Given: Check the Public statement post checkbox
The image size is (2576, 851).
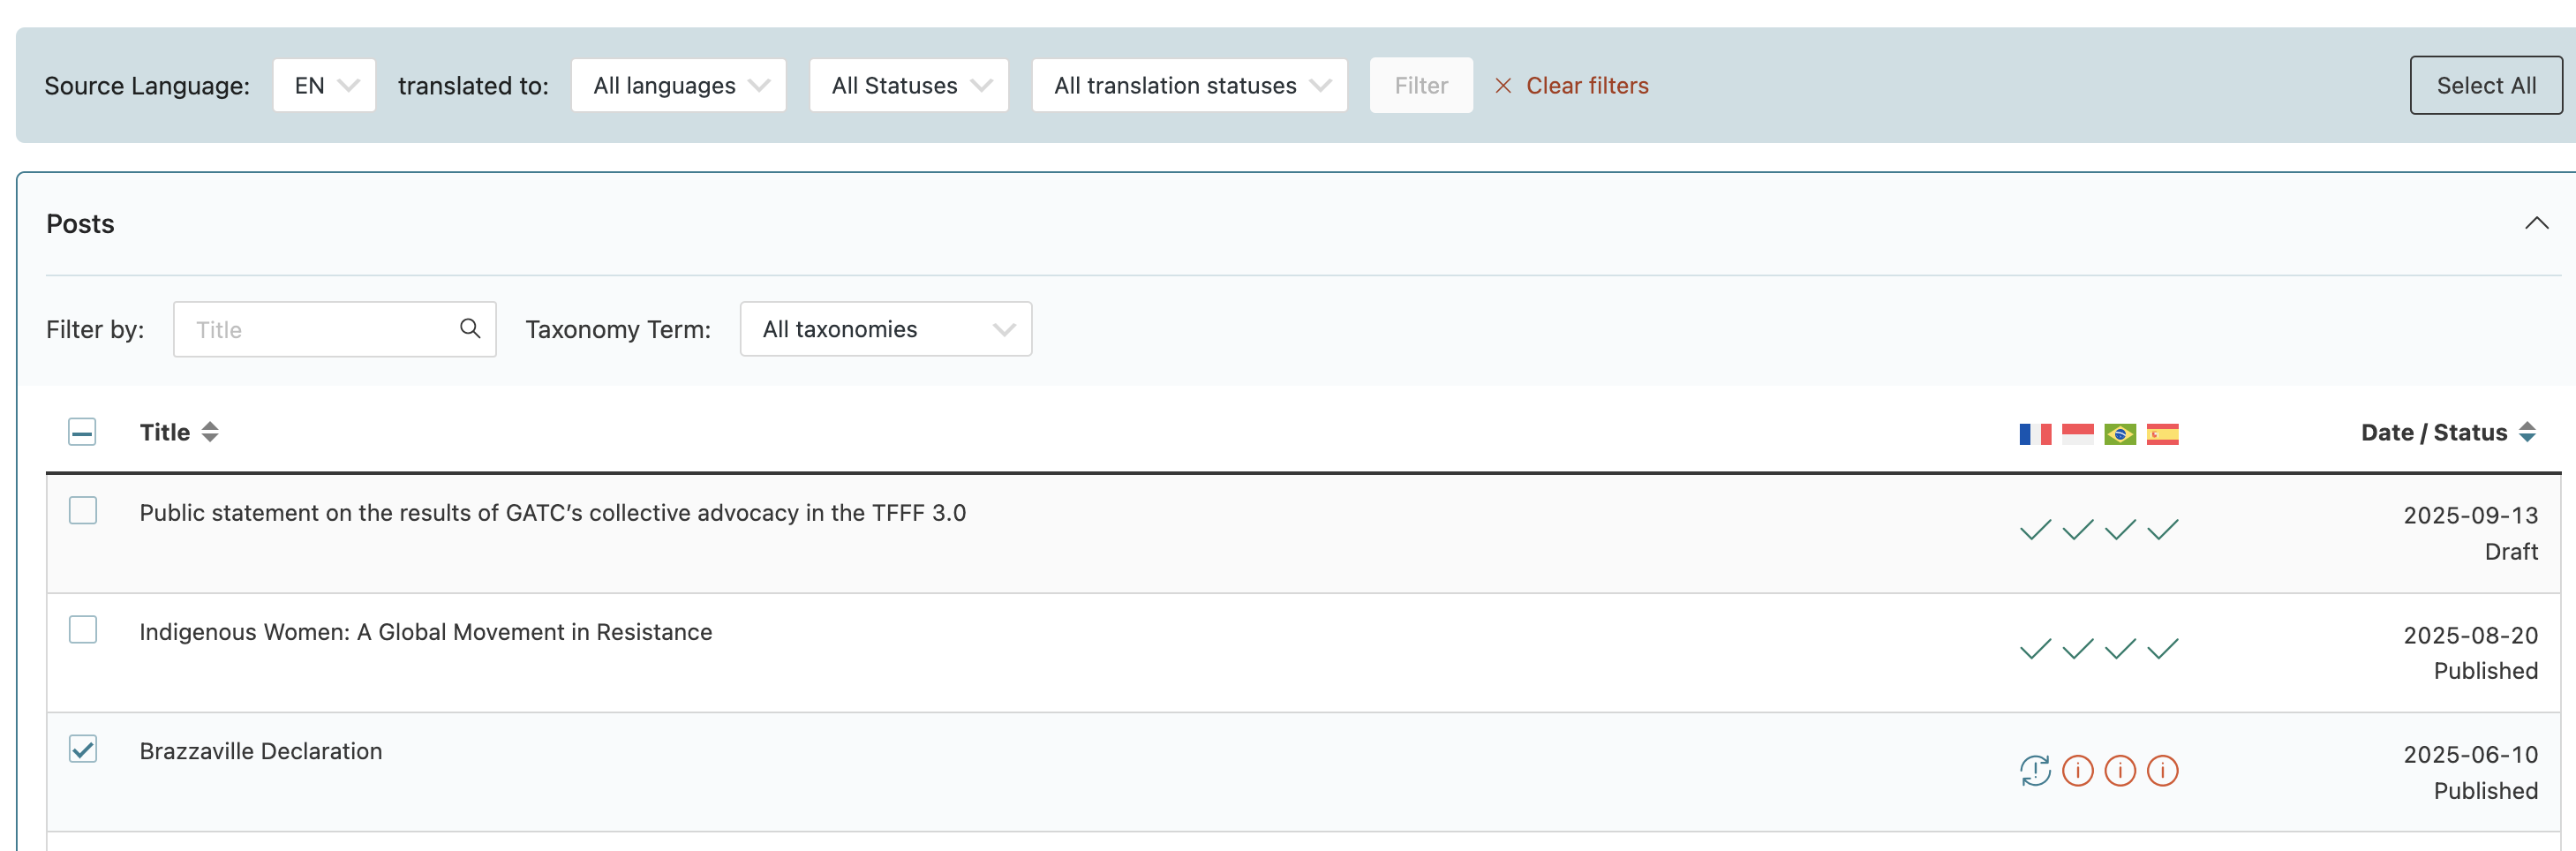Looking at the screenshot, I should tap(83, 511).
